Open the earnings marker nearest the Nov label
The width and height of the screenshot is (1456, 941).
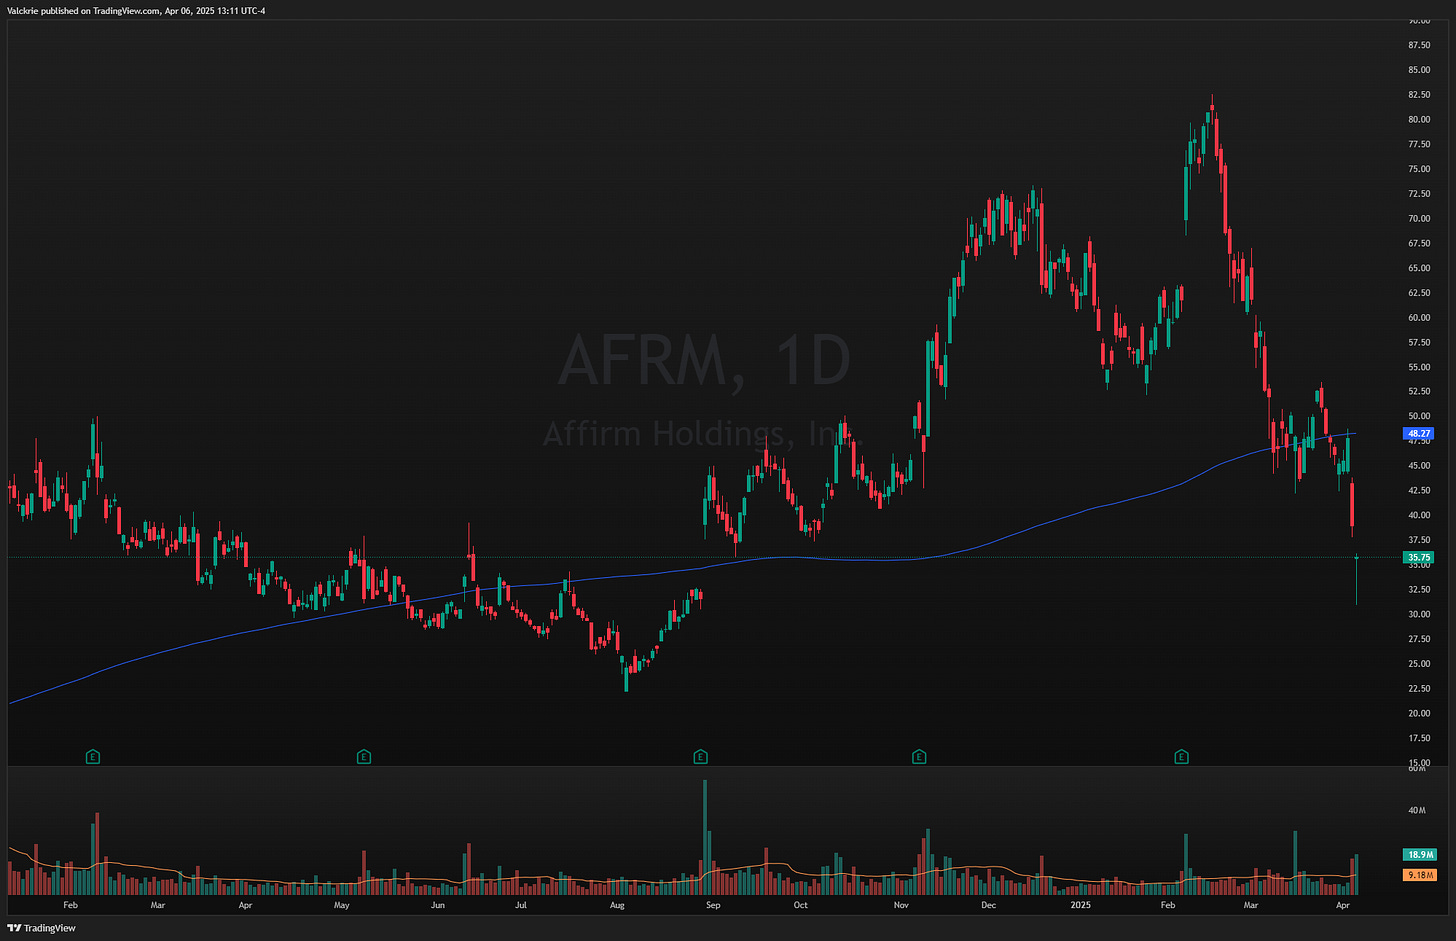pyautogui.click(x=919, y=757)
